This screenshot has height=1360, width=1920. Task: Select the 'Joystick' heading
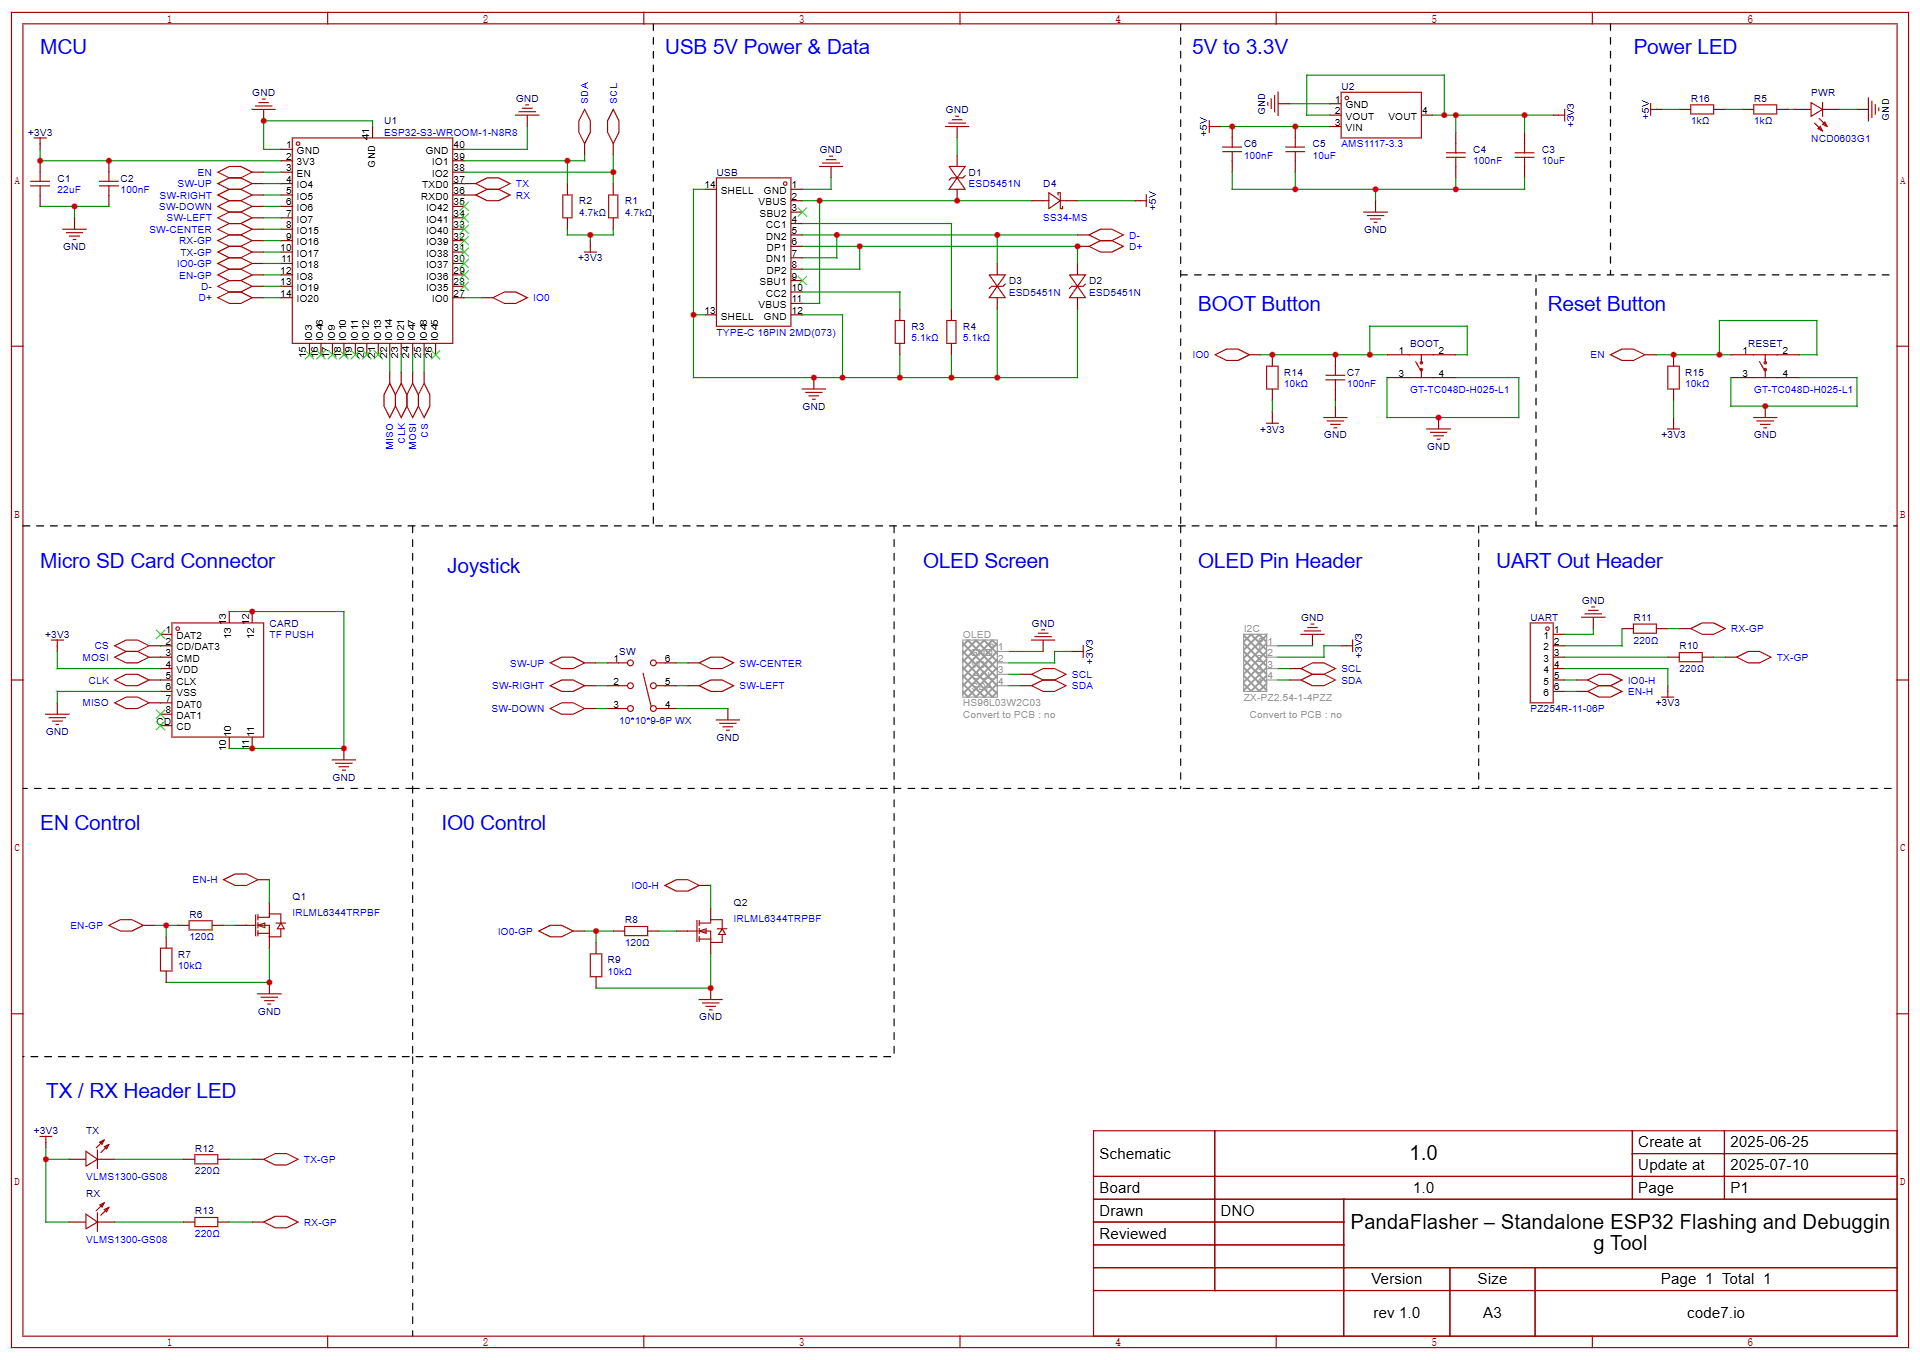click(x=483, y=566)
